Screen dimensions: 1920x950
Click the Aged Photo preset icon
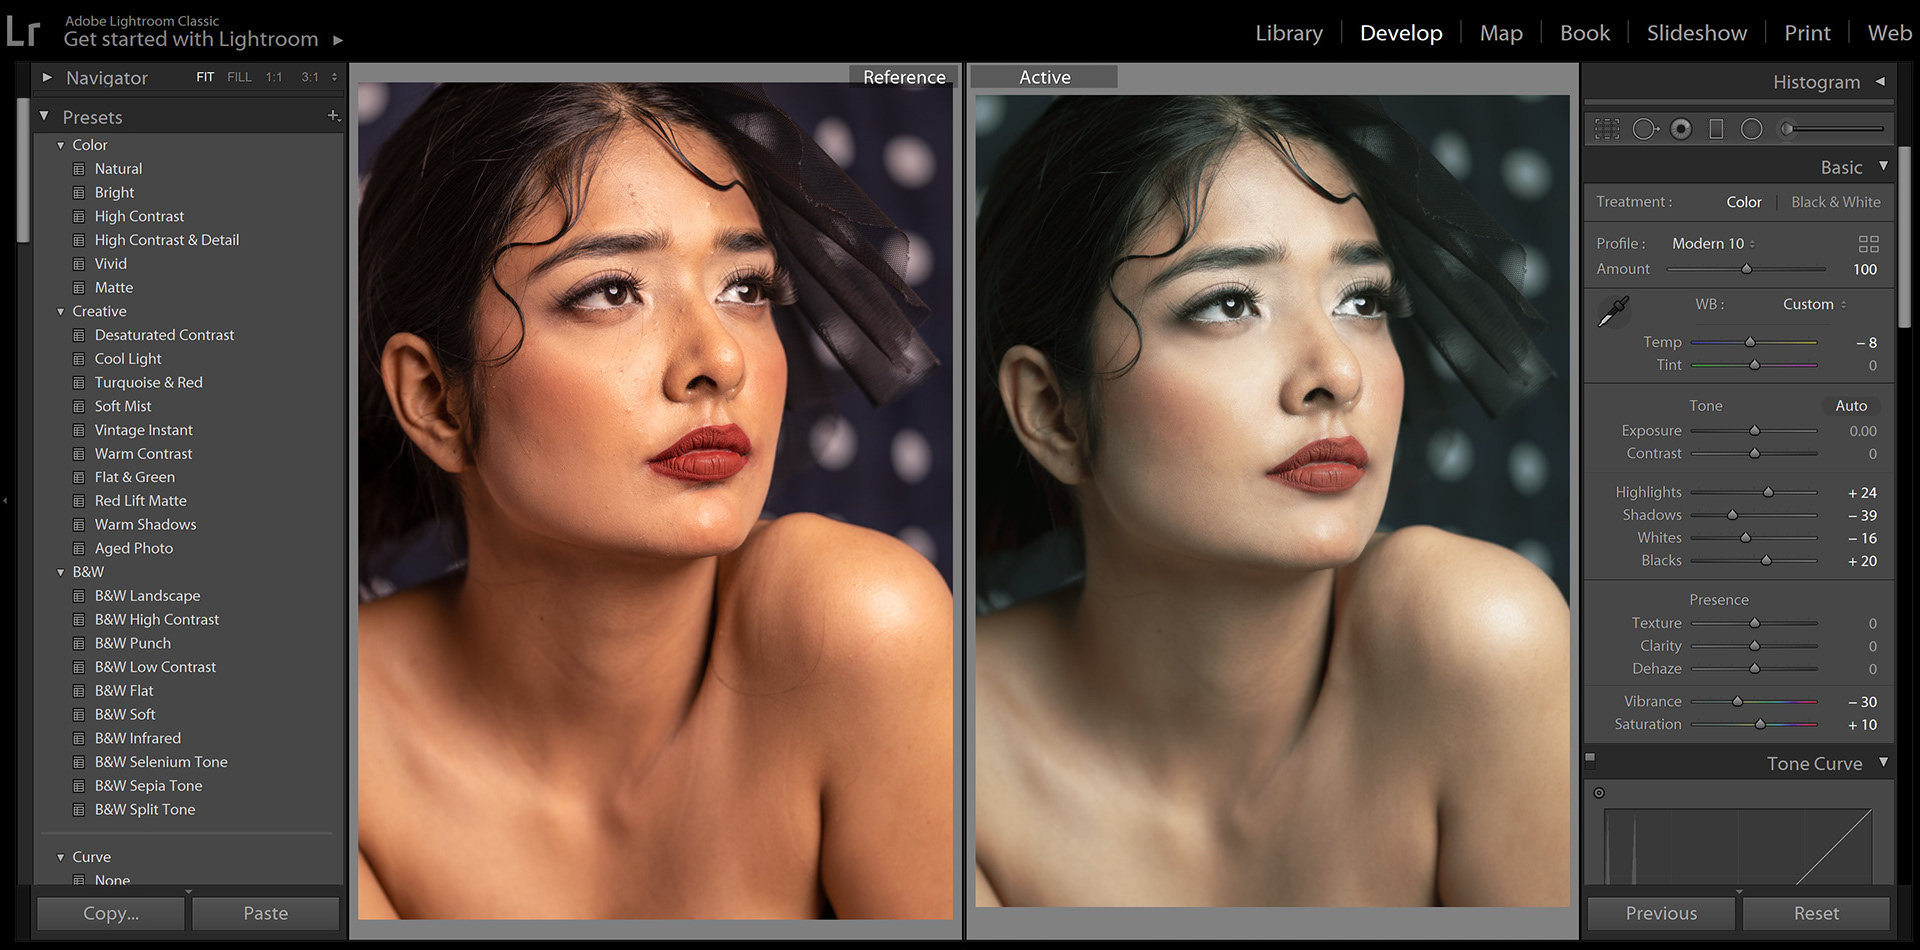click(79, 548)
